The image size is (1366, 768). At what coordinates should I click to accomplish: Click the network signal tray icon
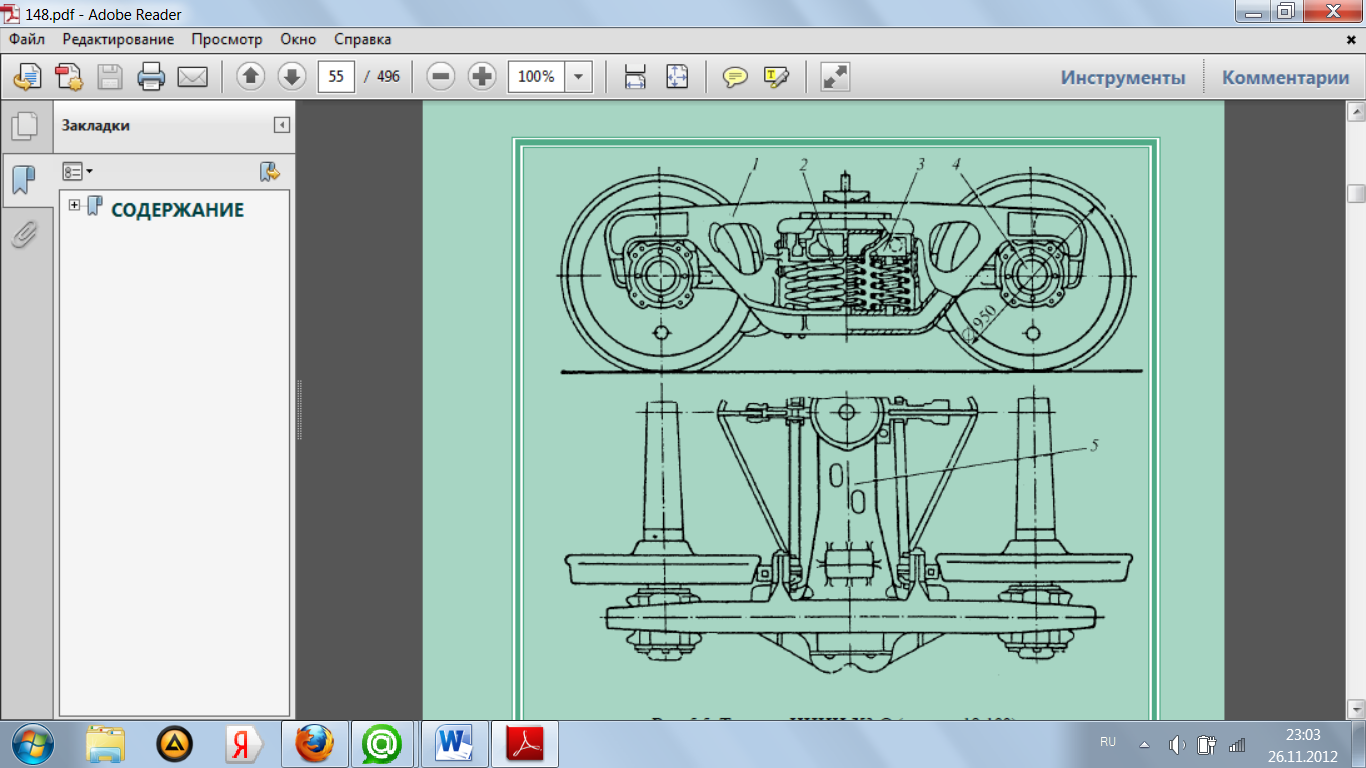1238,745
